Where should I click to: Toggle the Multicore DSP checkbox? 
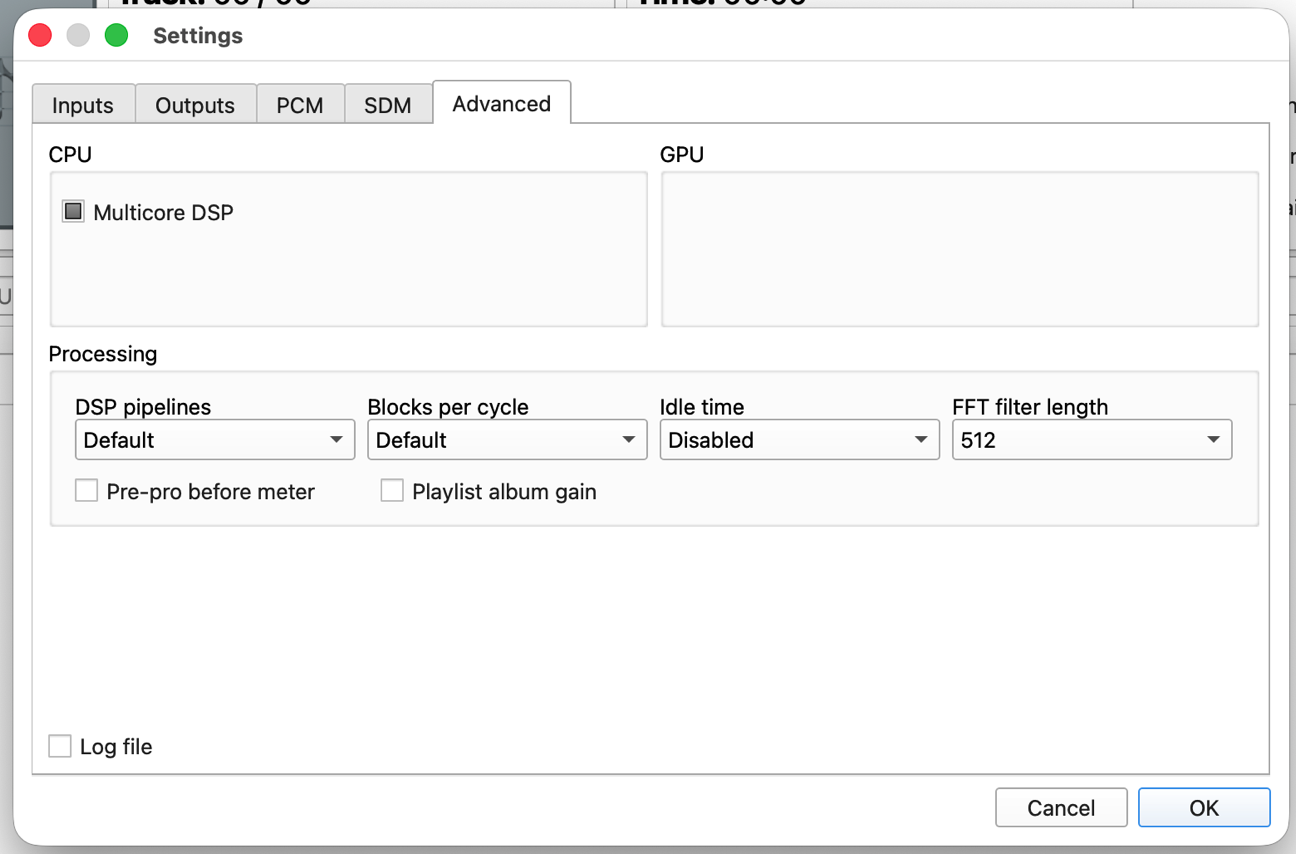73,212
